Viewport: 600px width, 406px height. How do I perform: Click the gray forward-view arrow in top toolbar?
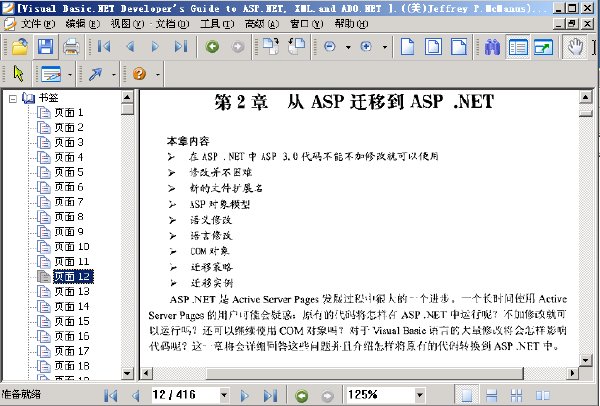(x=238, y=47)
